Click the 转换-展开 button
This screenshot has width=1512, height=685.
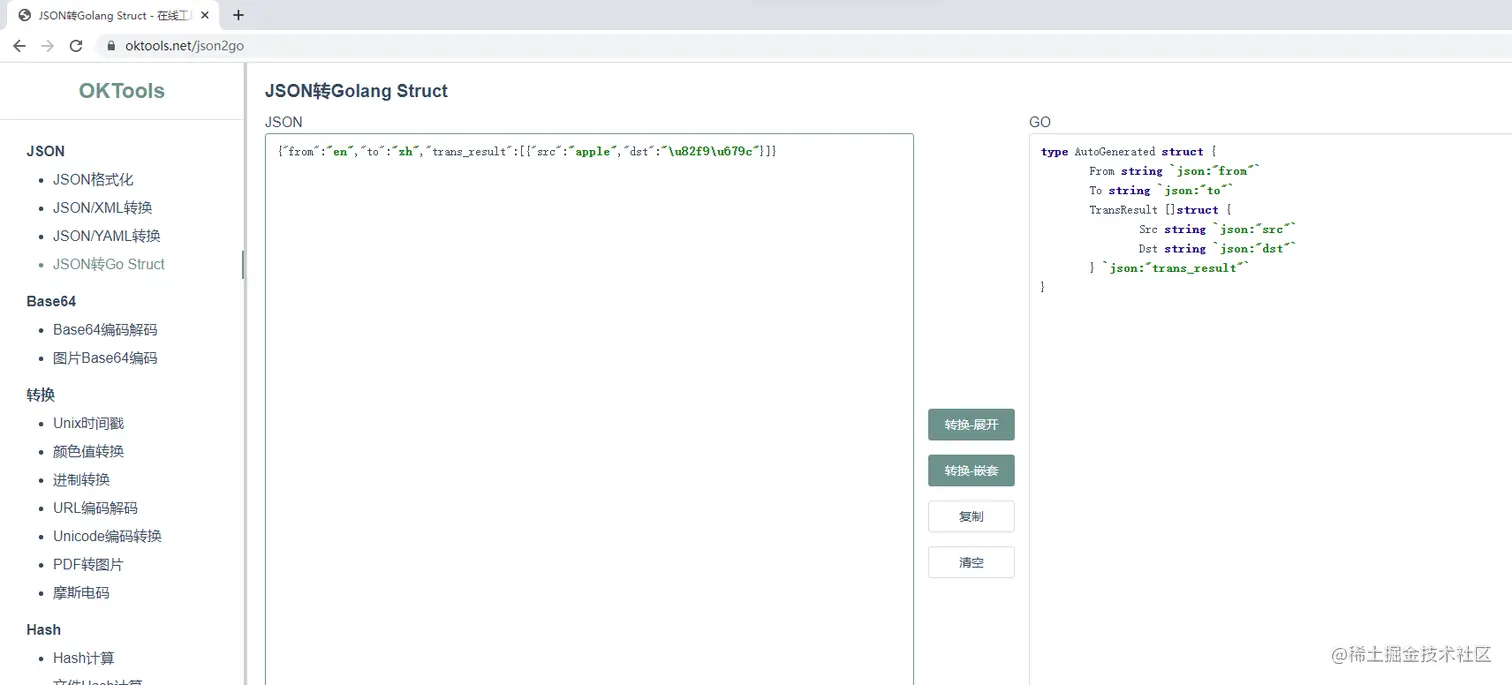(x=971, y=425)
